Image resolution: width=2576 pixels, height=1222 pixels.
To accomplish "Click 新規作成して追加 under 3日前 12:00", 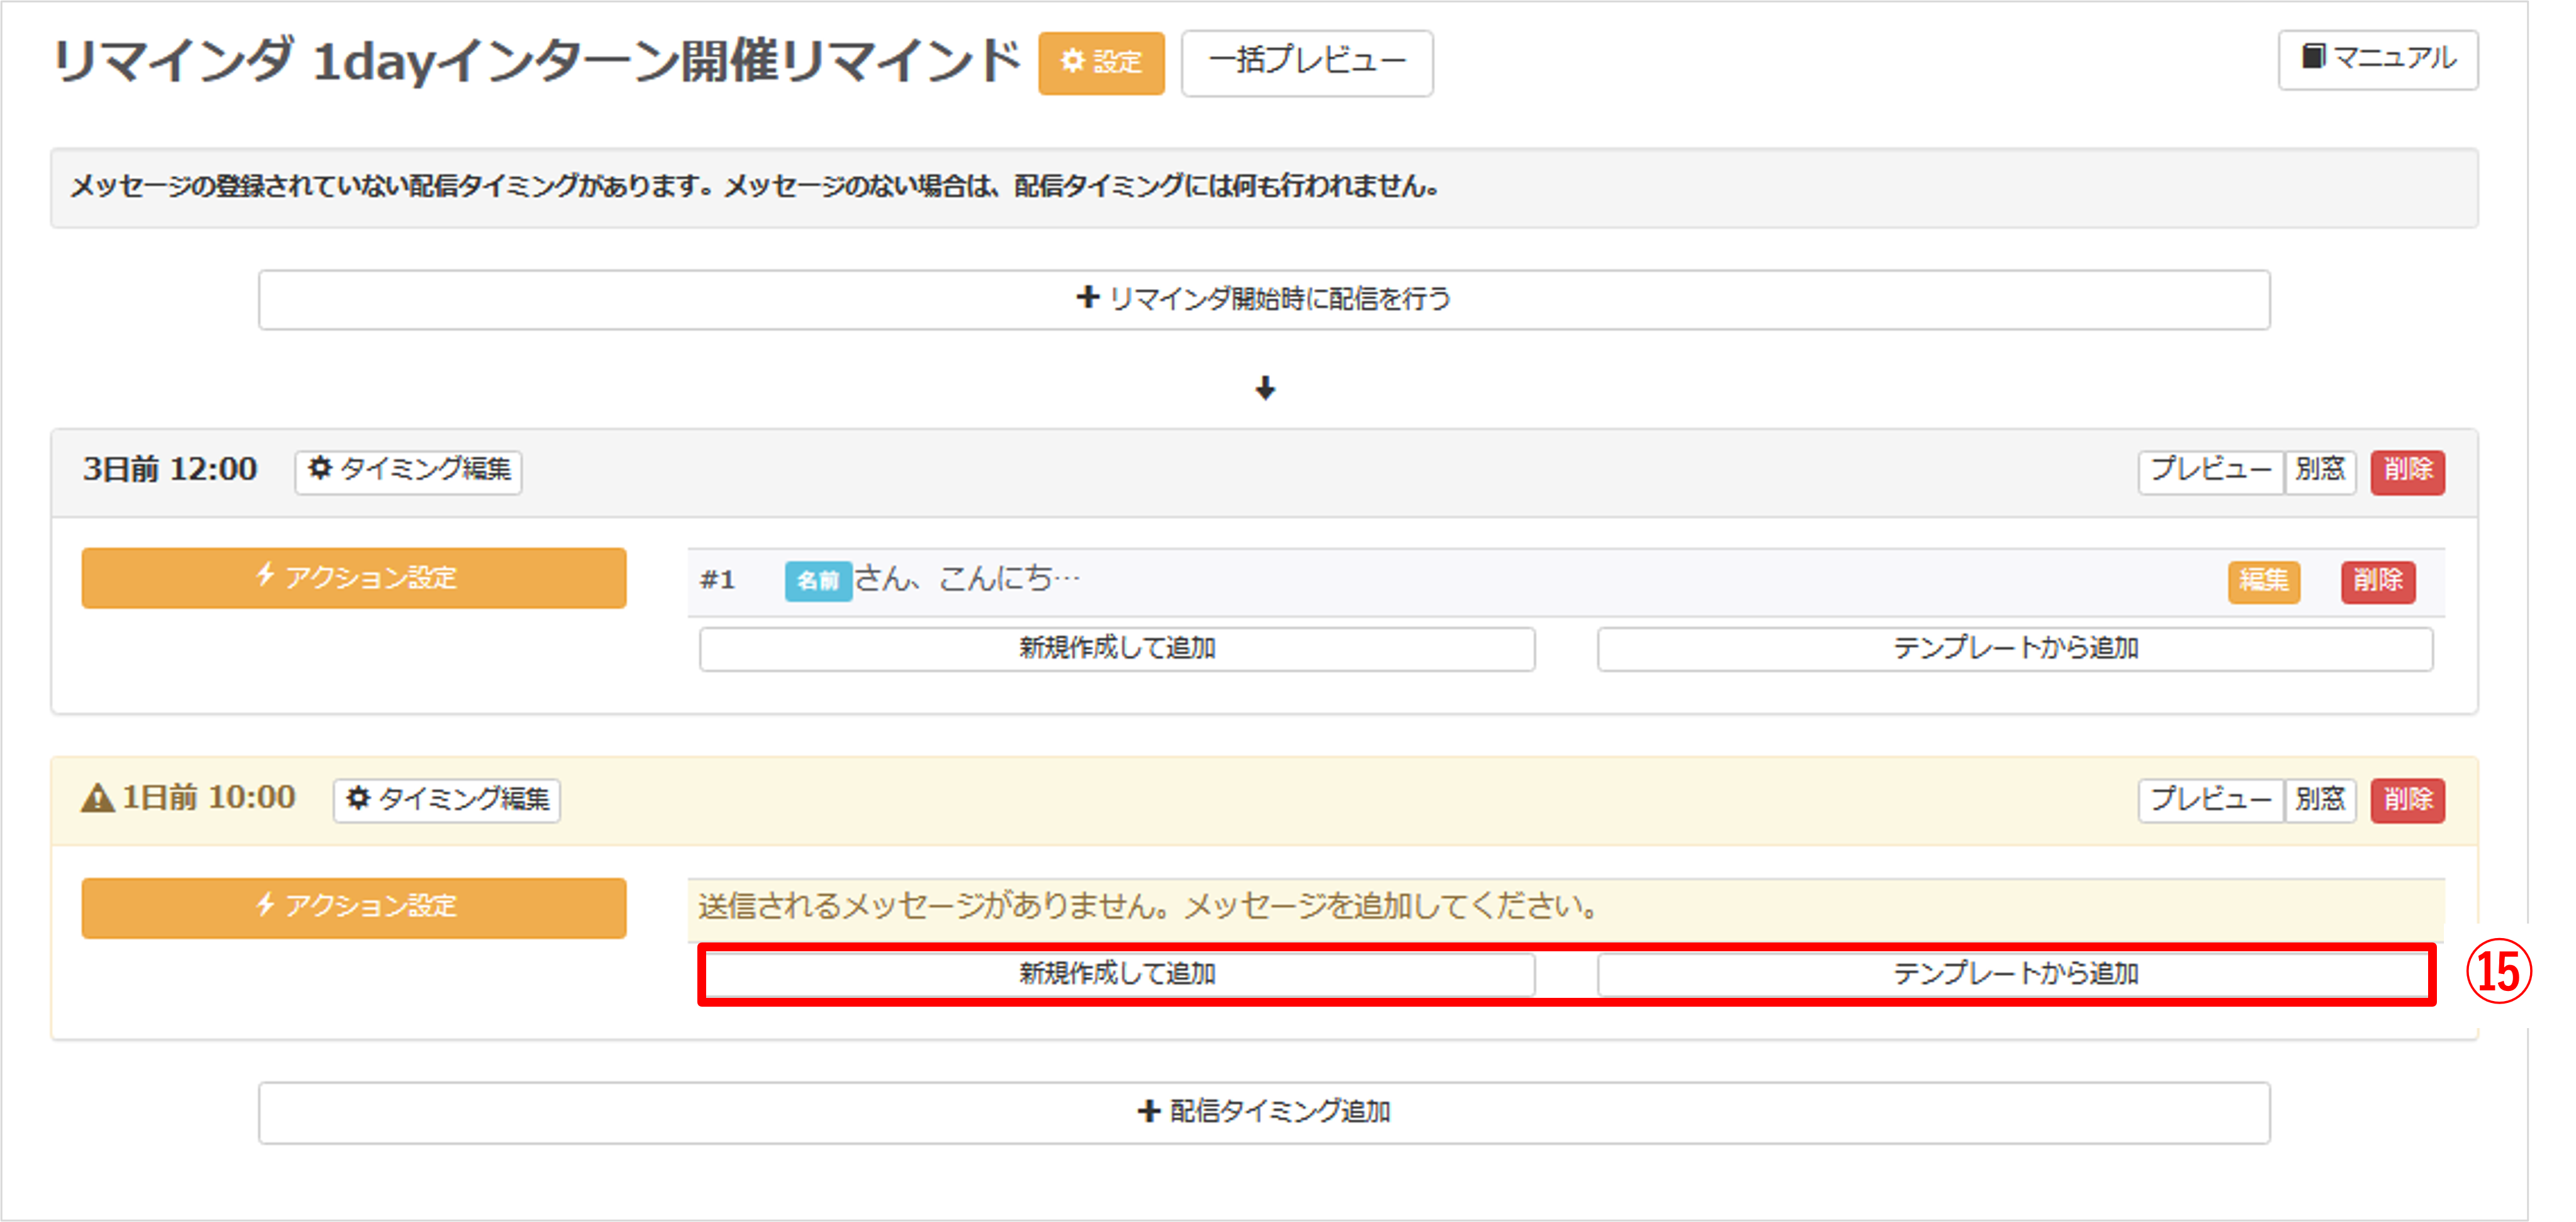I will (x=1117, y=649).
